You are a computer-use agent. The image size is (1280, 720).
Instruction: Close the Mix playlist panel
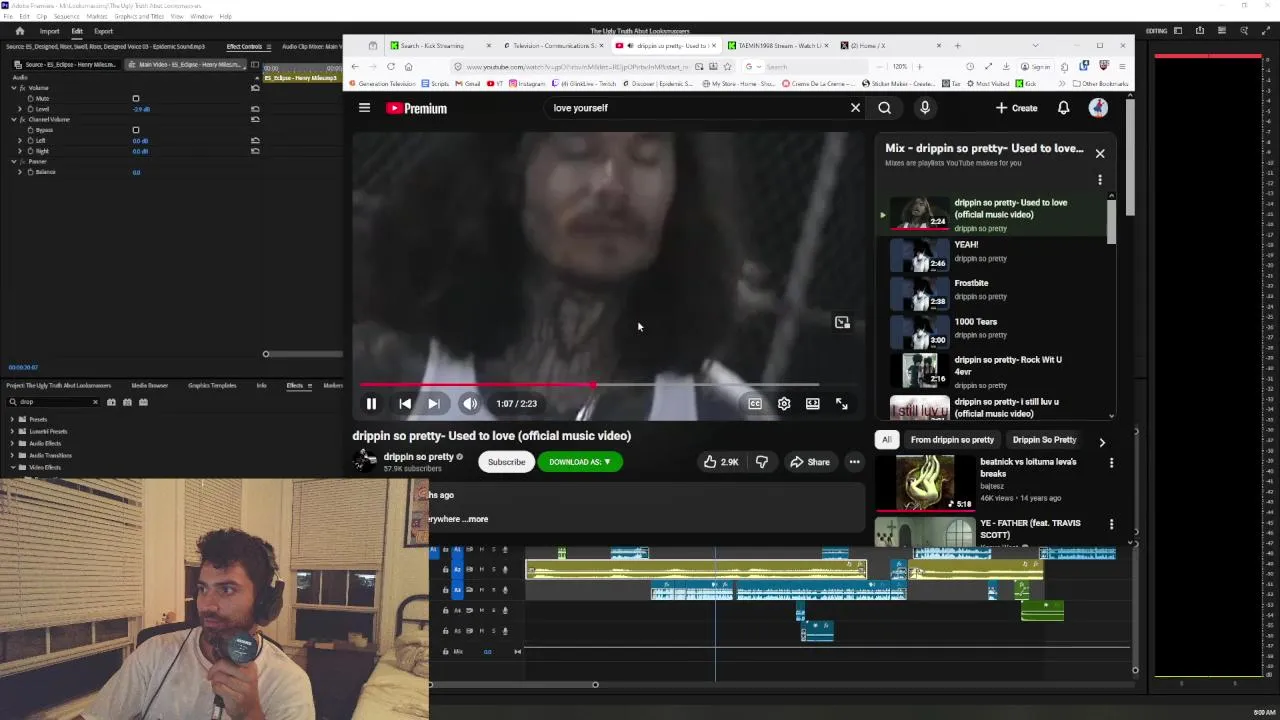pos(1100,153)
